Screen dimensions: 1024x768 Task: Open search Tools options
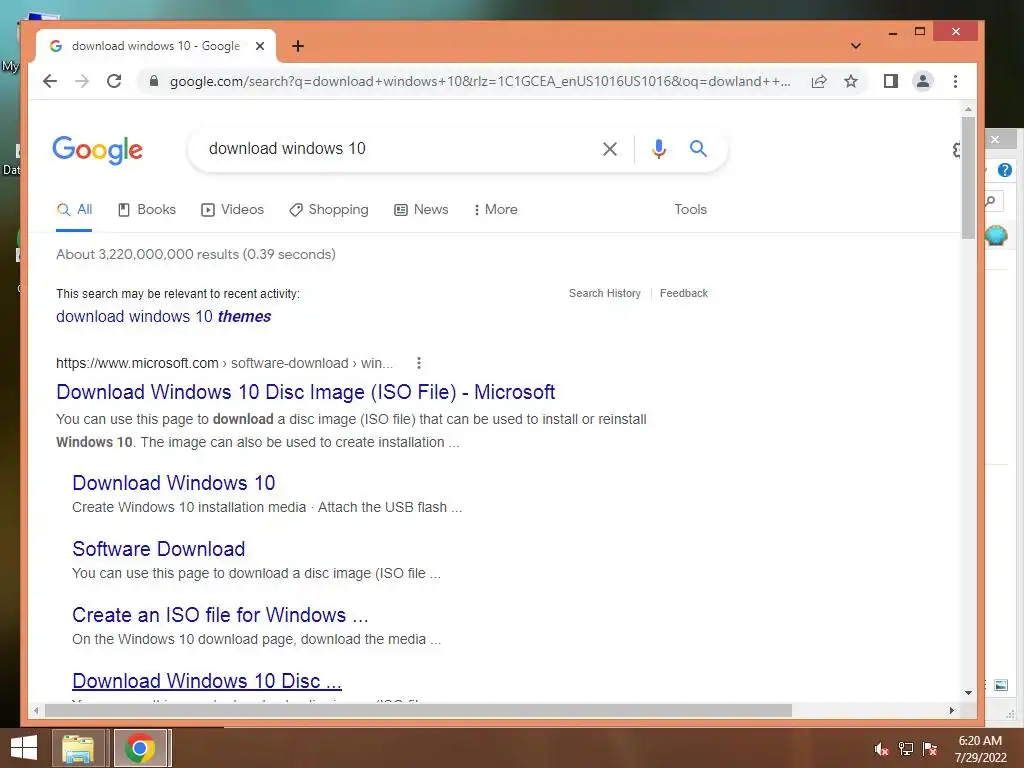[x=690, y=210]
